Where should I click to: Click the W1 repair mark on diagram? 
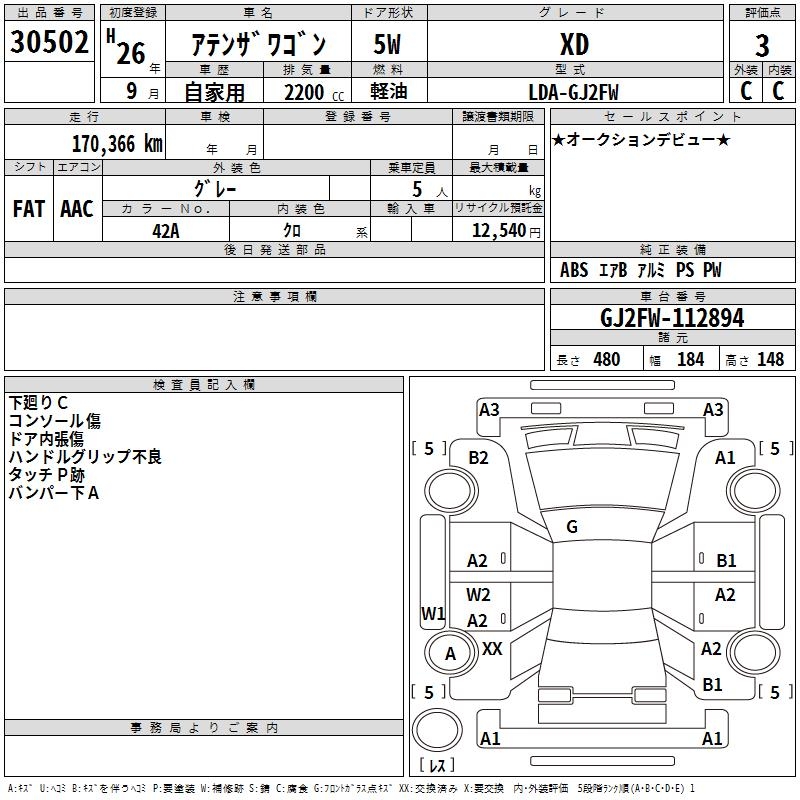(x=432, y=613)
